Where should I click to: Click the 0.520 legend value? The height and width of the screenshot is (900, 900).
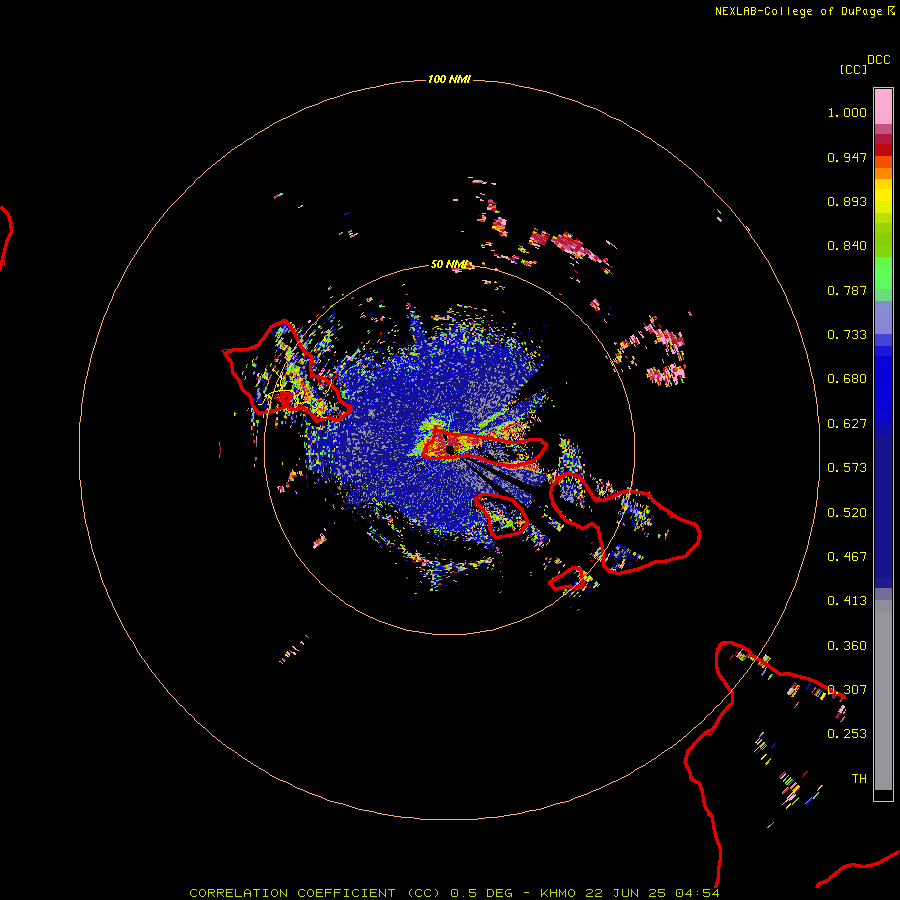(847, 513)
